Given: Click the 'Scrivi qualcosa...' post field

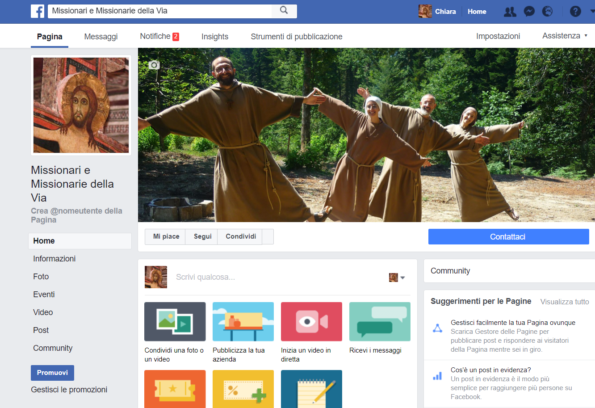Looking at the screenshot, I should 279,277.
